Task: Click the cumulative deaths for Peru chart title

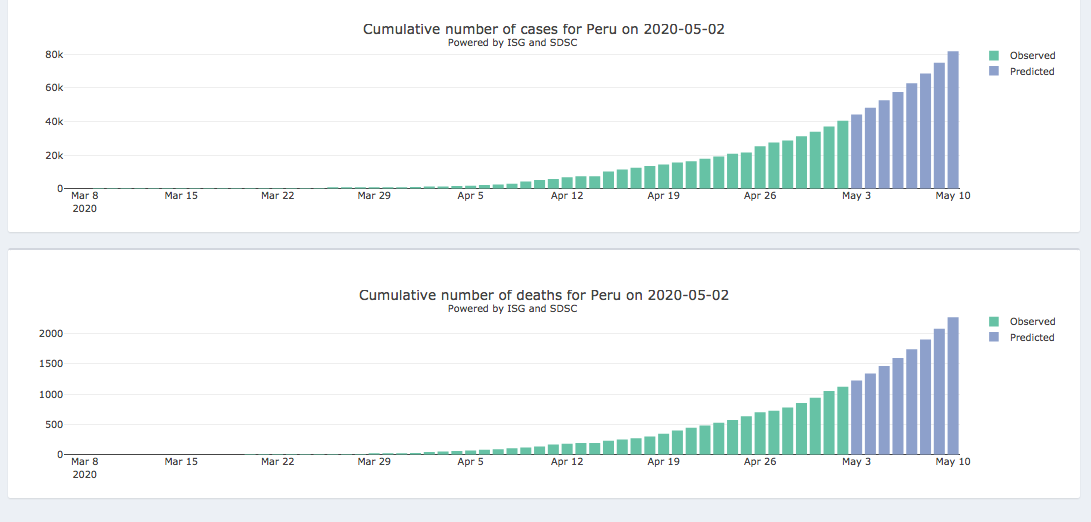Action: click(x=543, y=295)
